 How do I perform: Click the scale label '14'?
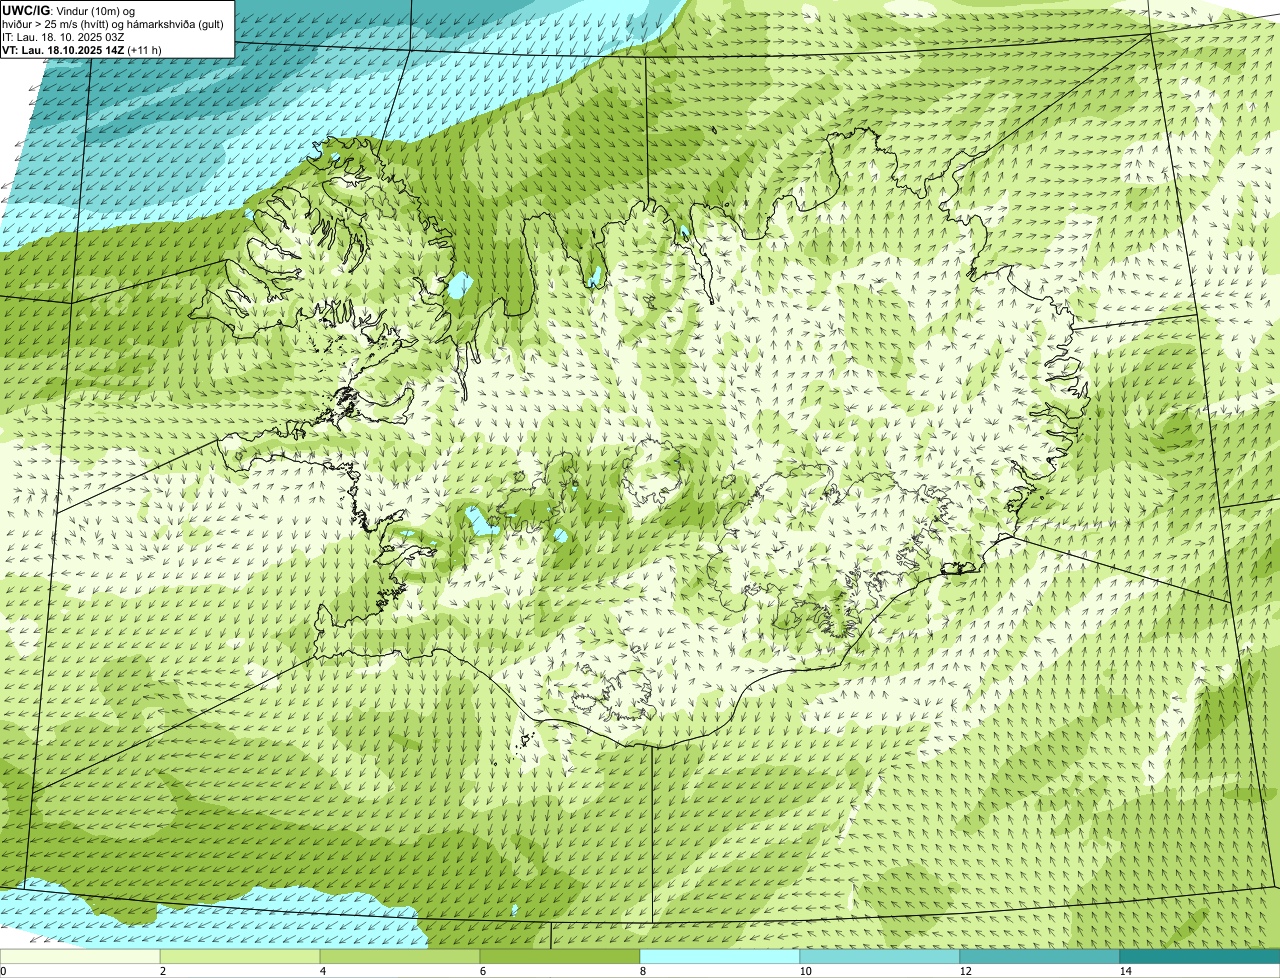(x=1125, y=971)
